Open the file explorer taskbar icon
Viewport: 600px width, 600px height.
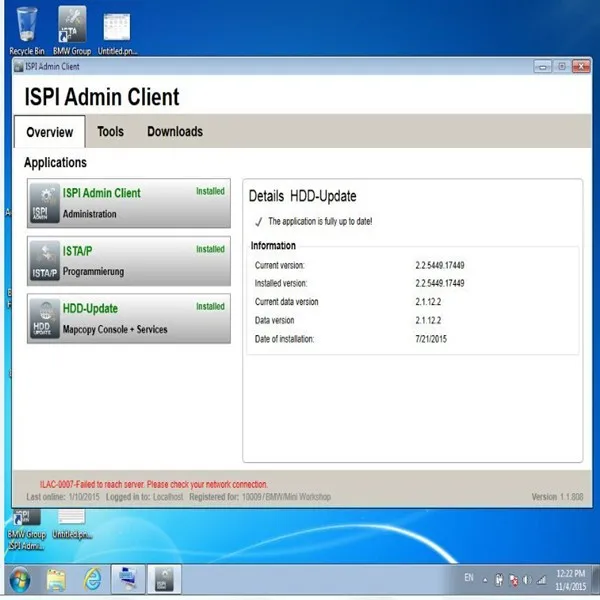56,580
